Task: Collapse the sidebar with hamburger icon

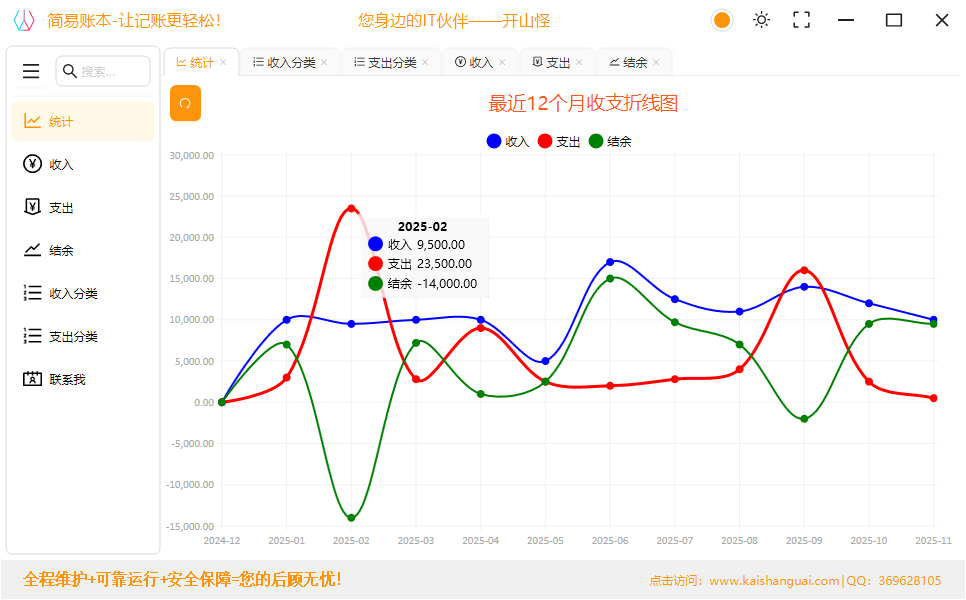Action: coord(31,71)
